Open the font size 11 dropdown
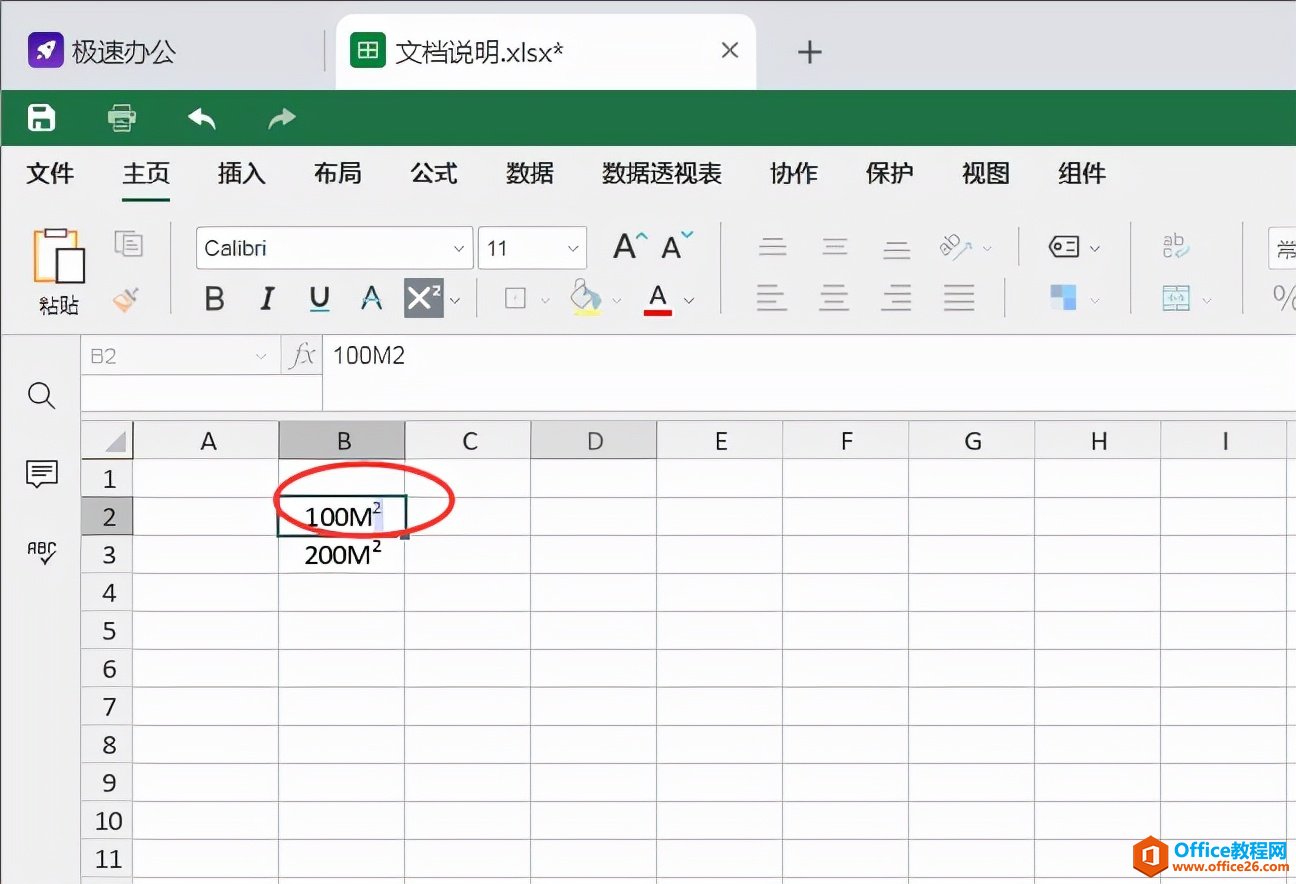The width and height of the screenshot is (1296, 884). 532,248
